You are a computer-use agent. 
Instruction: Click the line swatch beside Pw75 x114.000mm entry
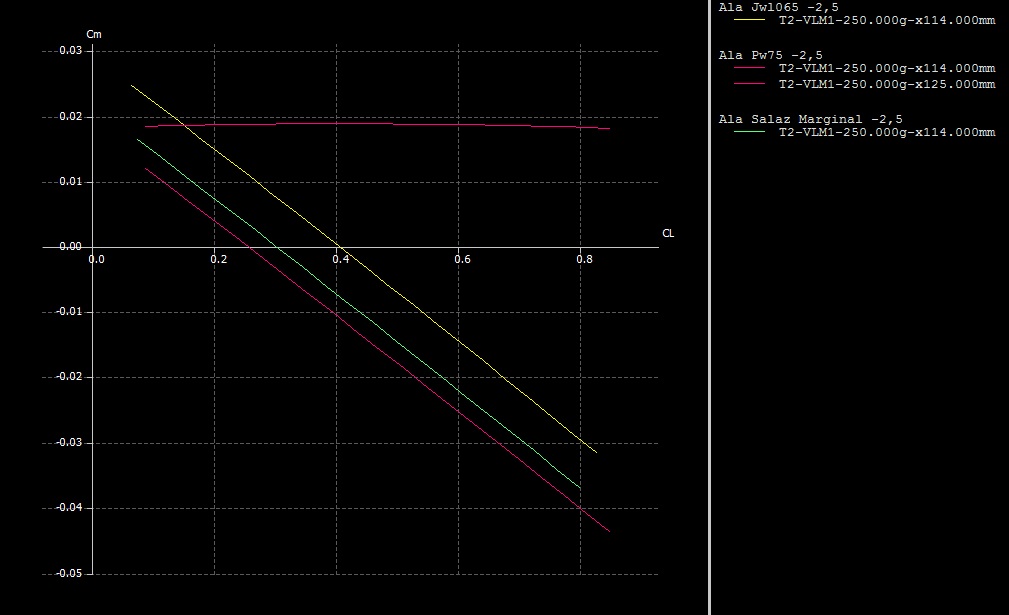pyautogui.click(x=749, y=68)
